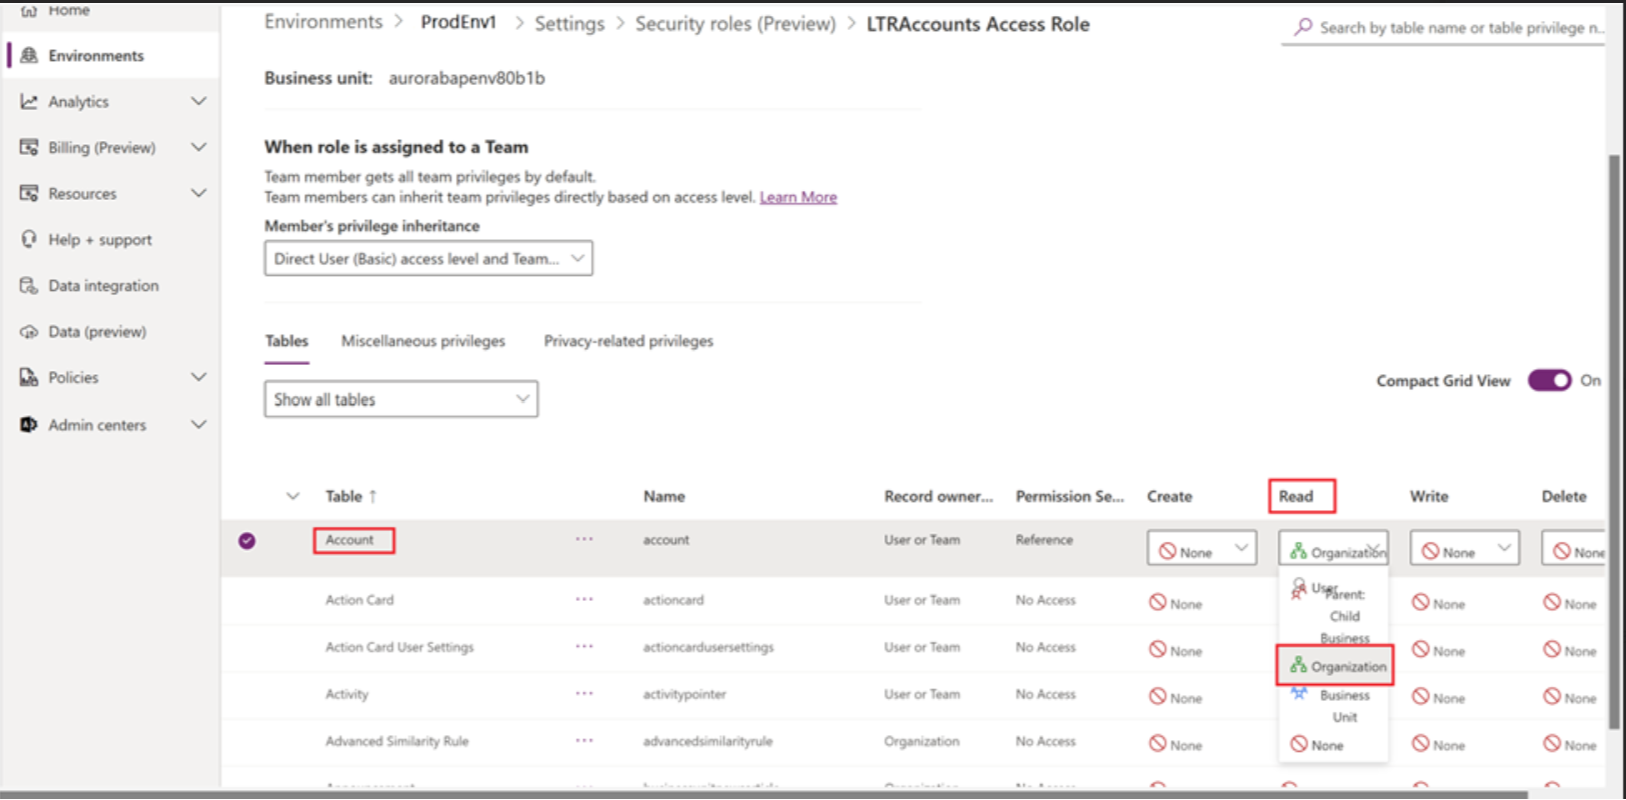Screen dimensions: 1626x800
Task: Click the Write column header
Action: tap(1429, 496)
